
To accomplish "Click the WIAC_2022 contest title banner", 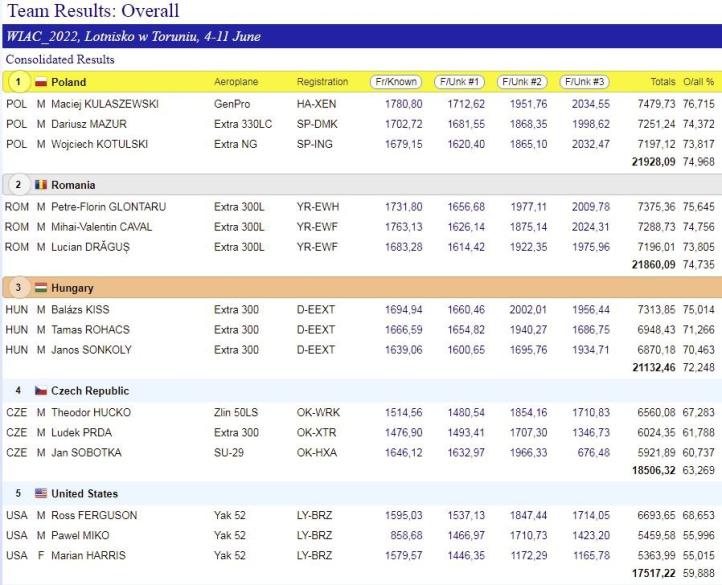I will [x=362, y=36].
